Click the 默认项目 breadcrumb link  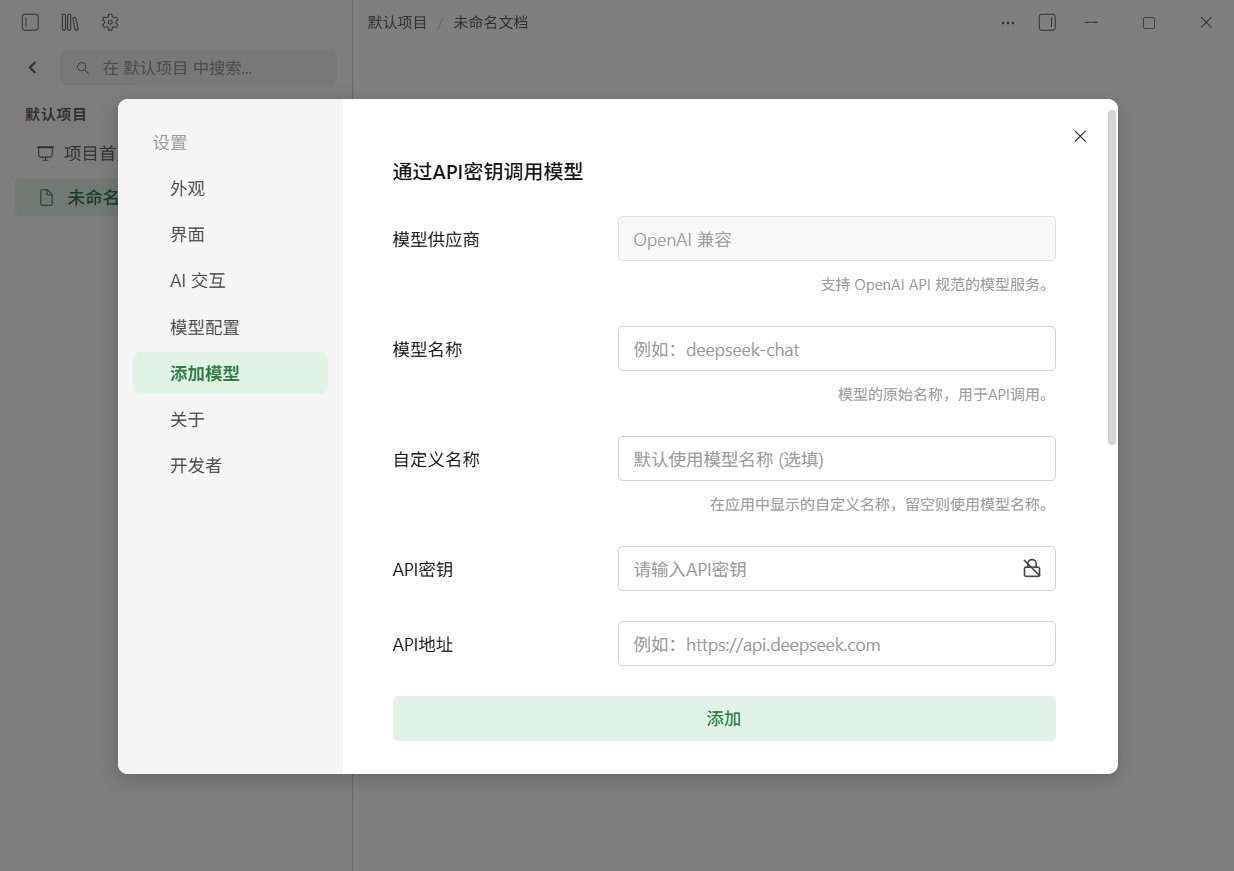[x=397, y=21]
